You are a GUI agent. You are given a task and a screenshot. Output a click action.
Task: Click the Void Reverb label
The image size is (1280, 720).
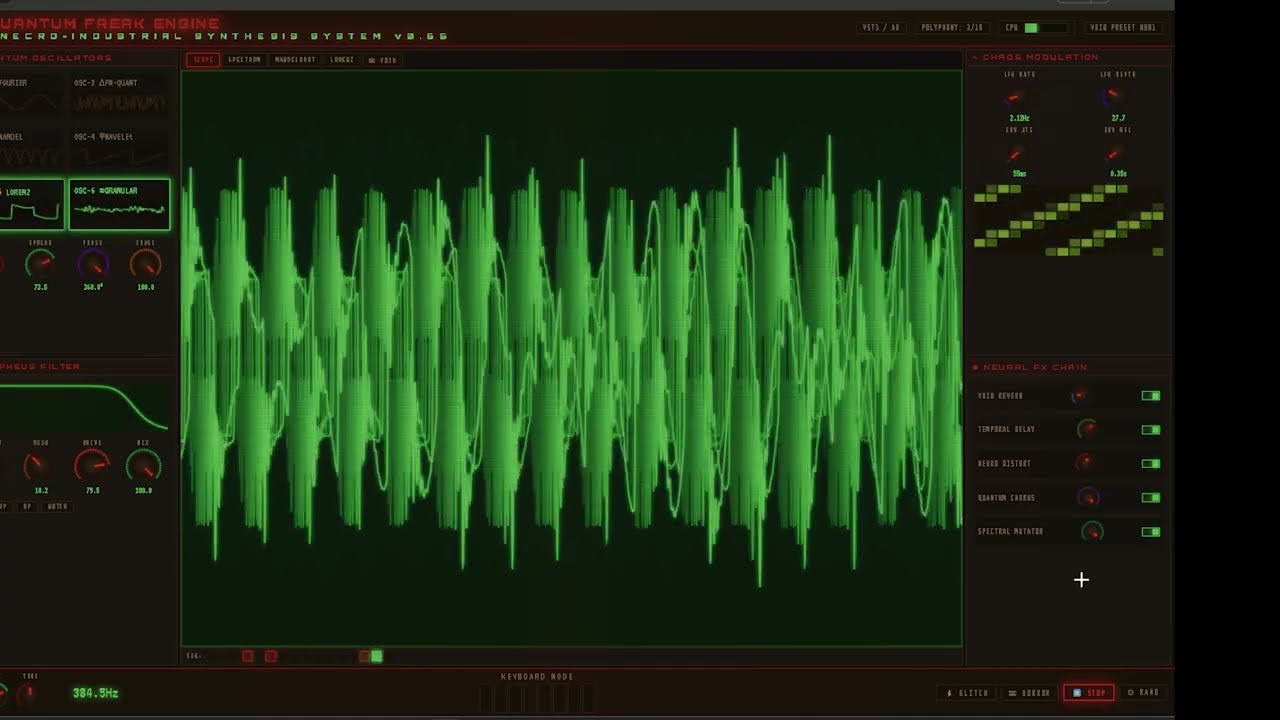pyautogui.click(x=1000, y=396)
